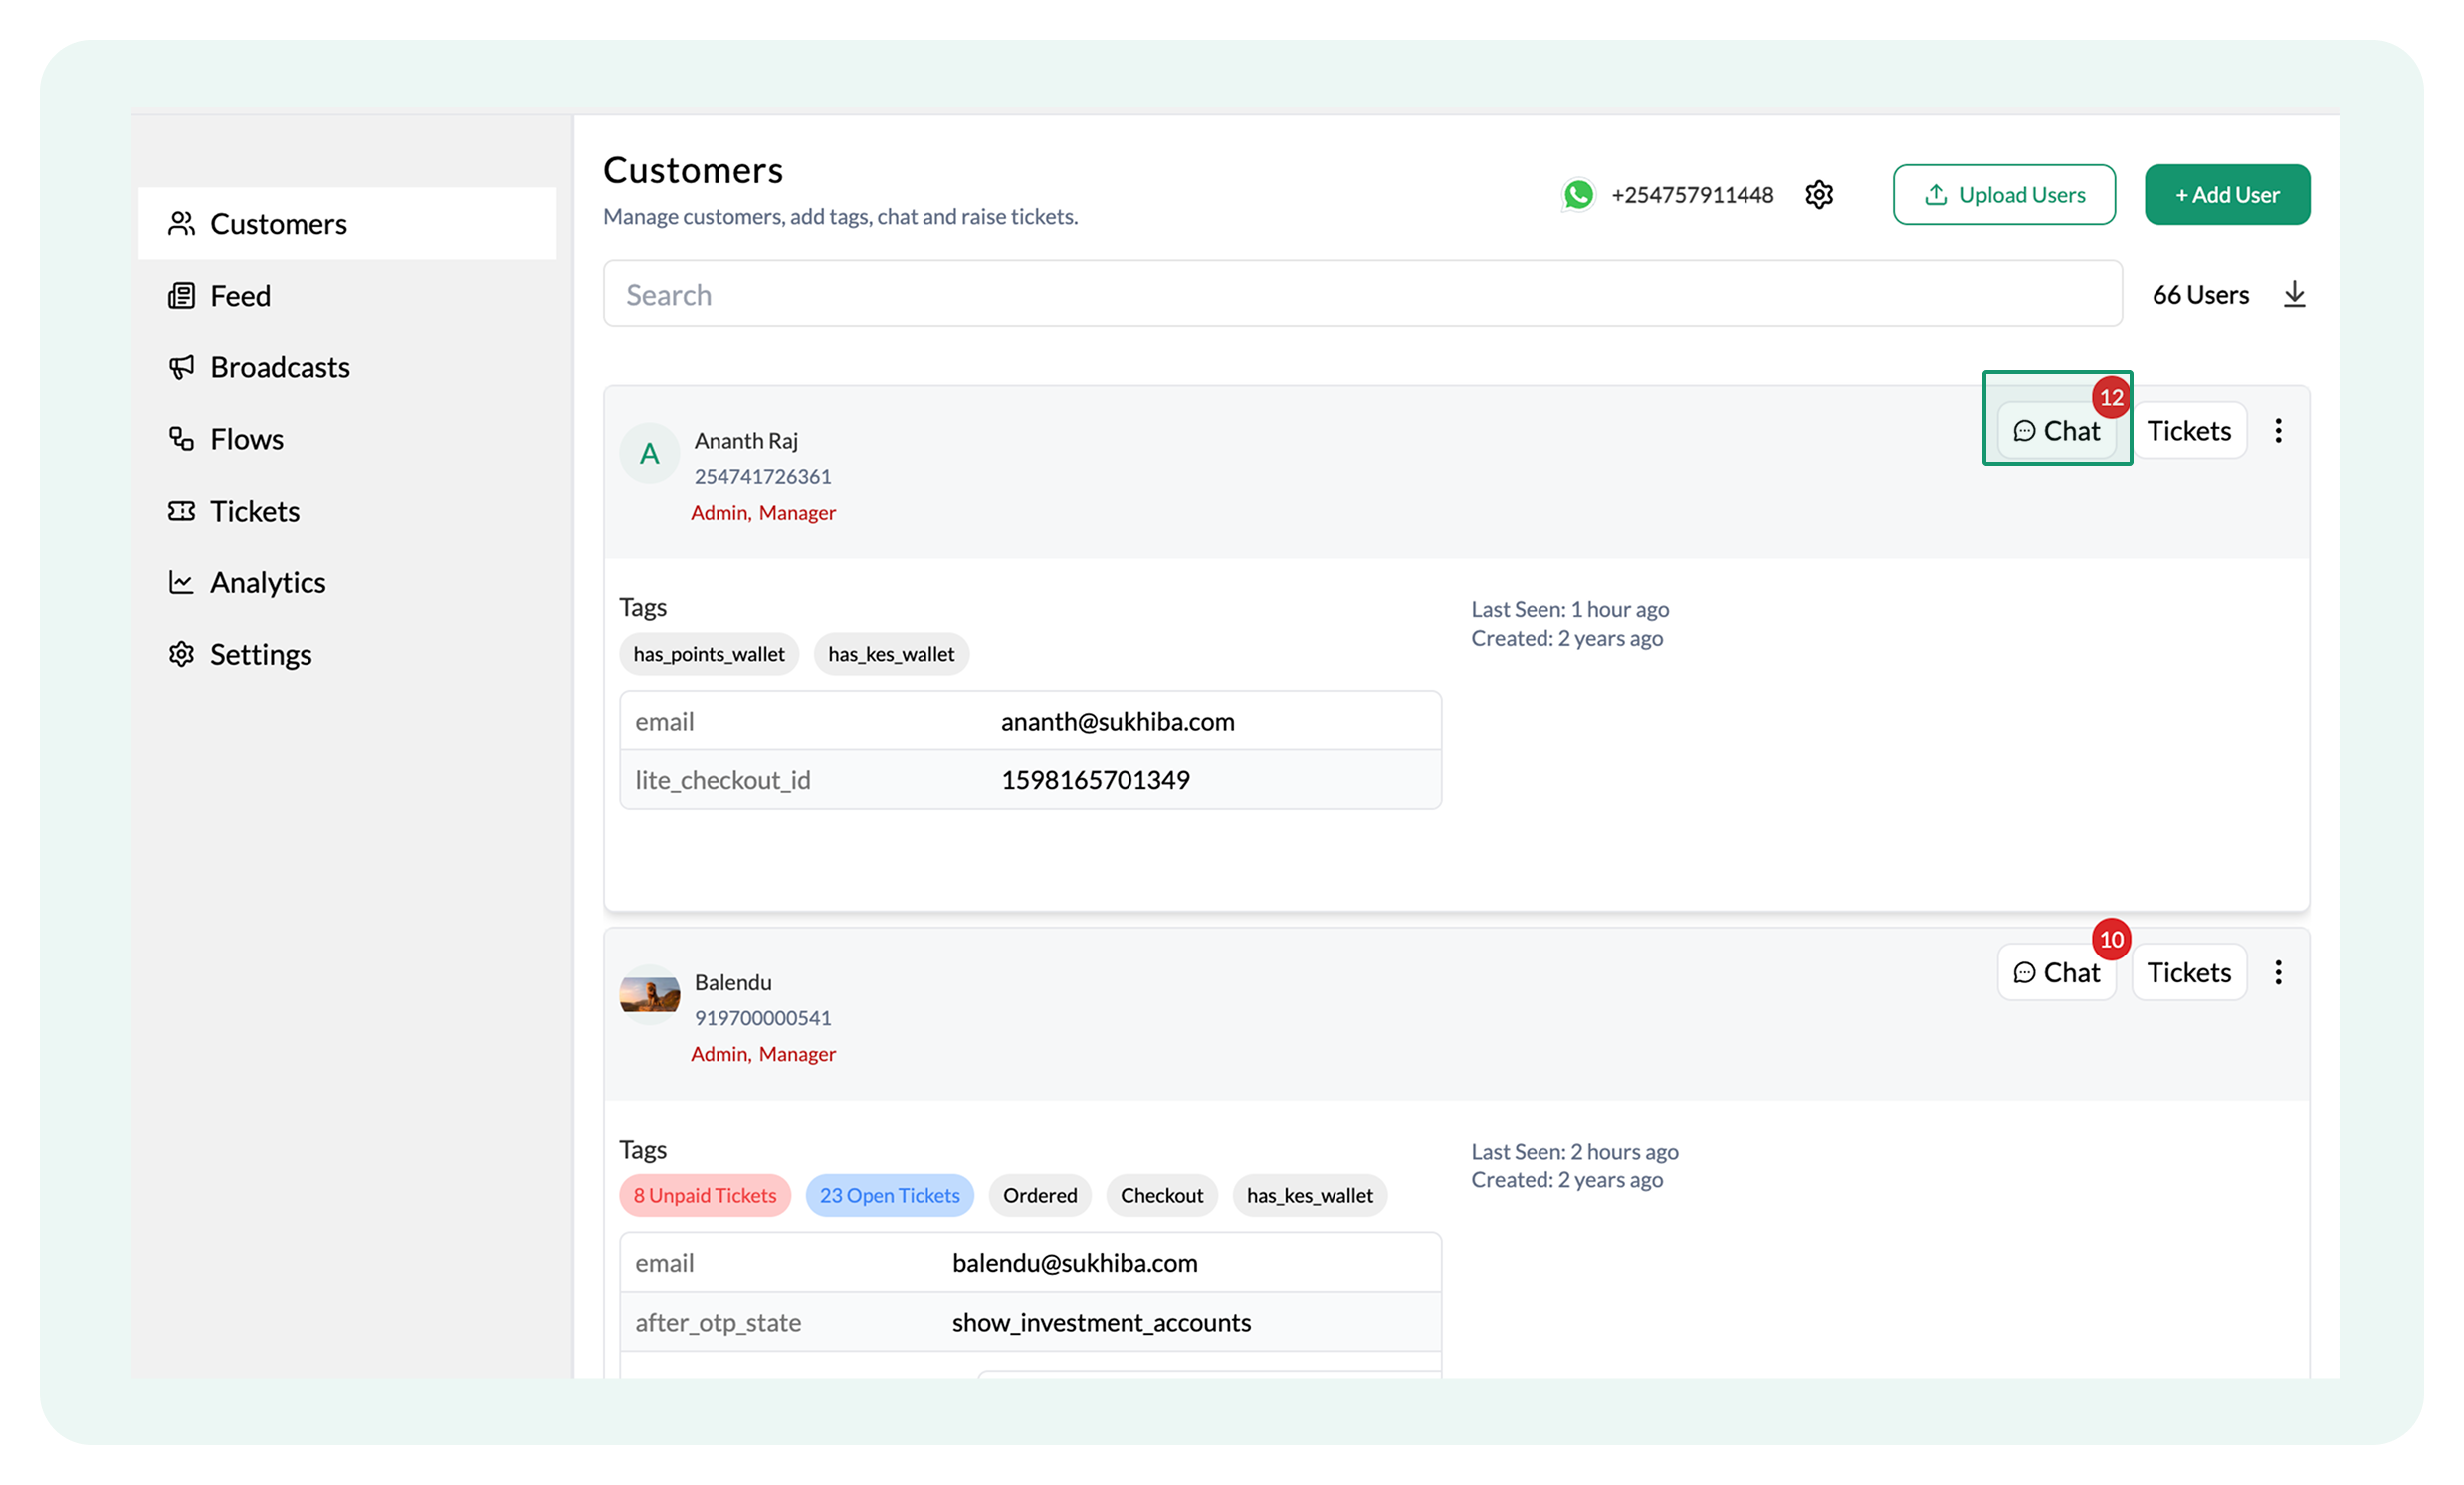
Task: Click Balendu's profile photo thumbnail
Action: (x=649, y=994)
